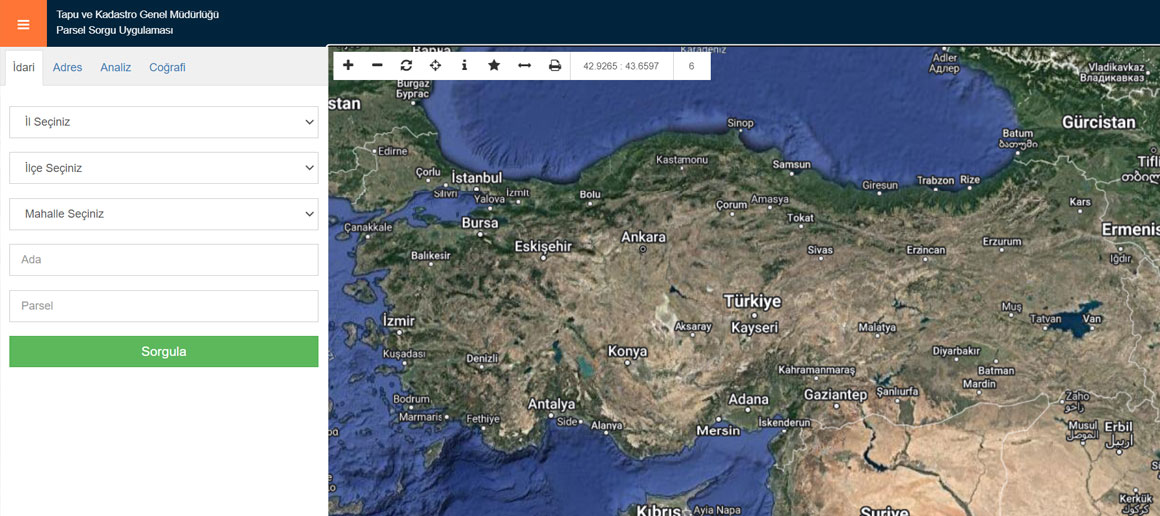Switch to the Adres tab
The height and width of the screenshot is (516, 1160).
(67, 68)
